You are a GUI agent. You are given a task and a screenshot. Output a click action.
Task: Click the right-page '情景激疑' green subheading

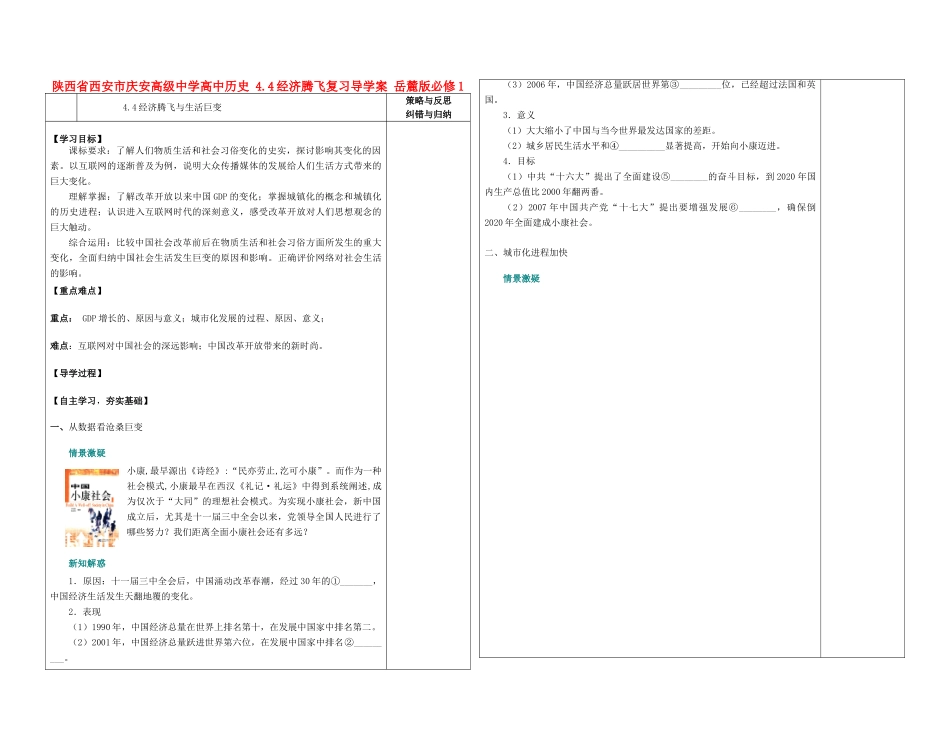pos(522,279)
